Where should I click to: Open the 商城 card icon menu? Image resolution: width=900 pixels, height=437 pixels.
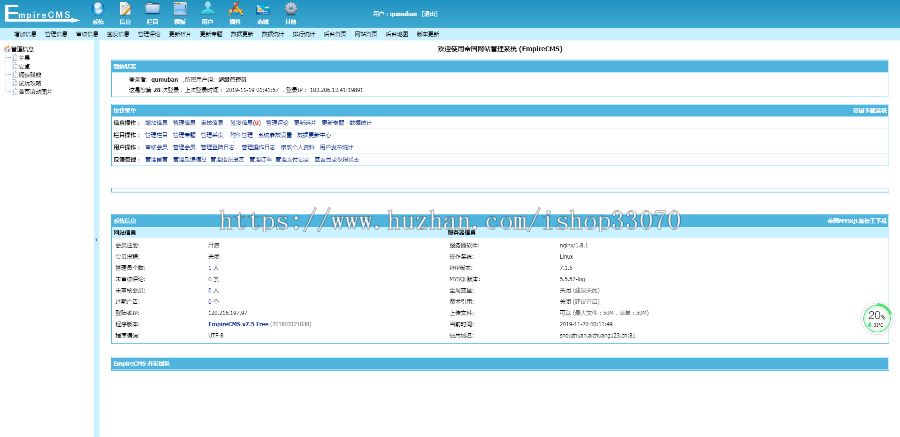click(262, 12)
